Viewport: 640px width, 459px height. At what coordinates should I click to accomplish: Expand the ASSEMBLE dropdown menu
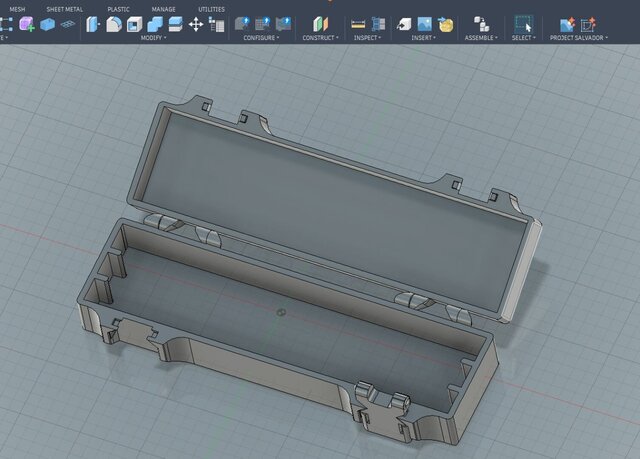click(x=481, y=38)
